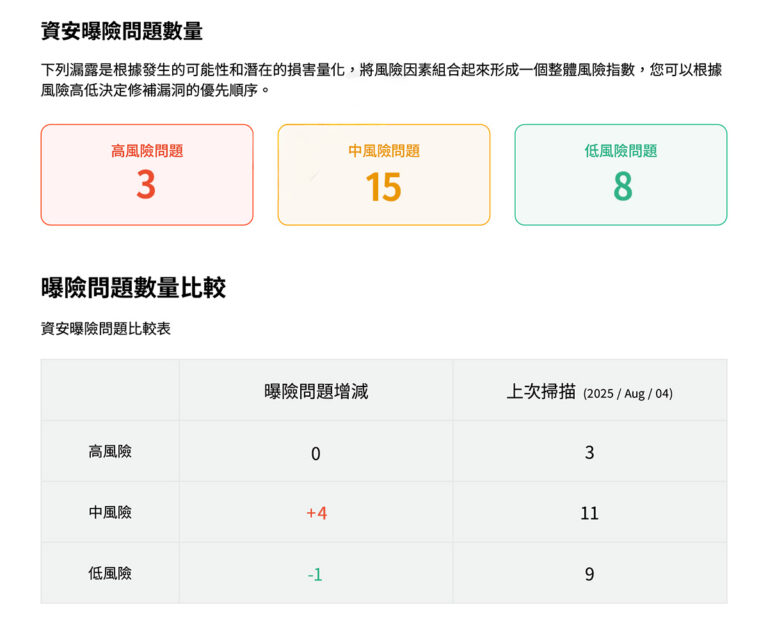Click the 0 change value for 高風險
Screen dimensions: 768x634
316,453
